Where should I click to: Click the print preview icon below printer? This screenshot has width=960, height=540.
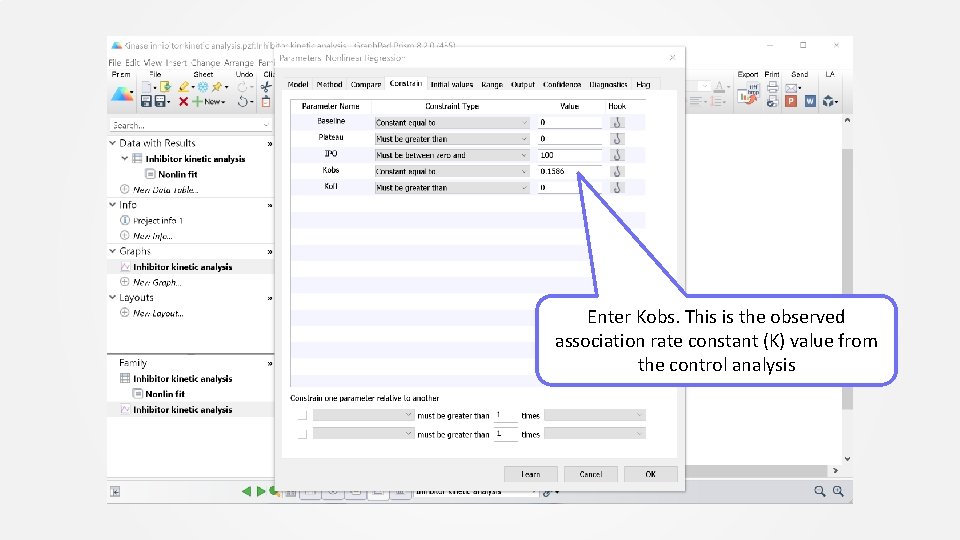pyautogui.click(x=773, y=102)
